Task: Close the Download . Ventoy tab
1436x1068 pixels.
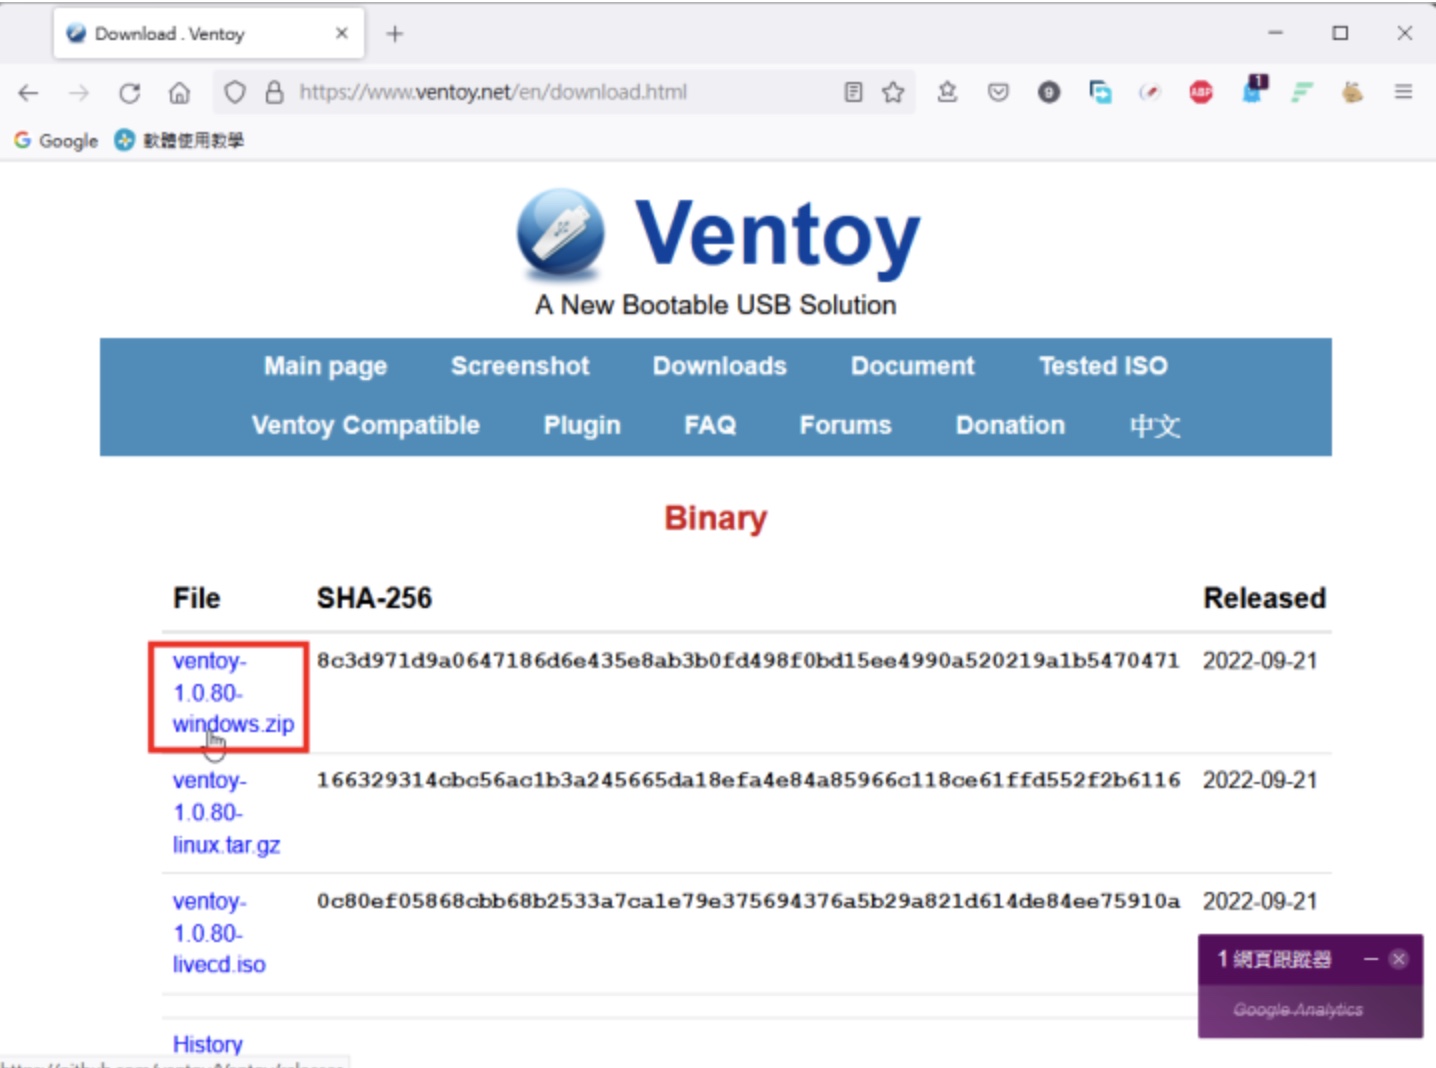Action: click(342, 33)
